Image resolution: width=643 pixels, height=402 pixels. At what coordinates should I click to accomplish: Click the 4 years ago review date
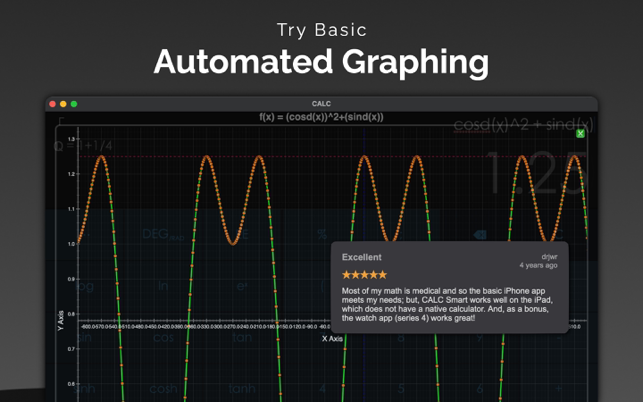tap(538, 265)
